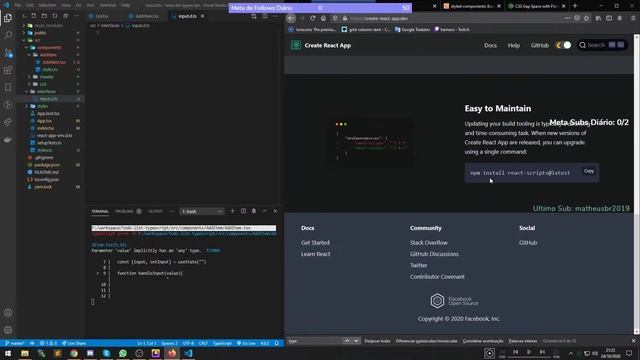This screenshot has height=360, width=640.
Task: Expand the styles folder
Action: [x=42, y=106]
